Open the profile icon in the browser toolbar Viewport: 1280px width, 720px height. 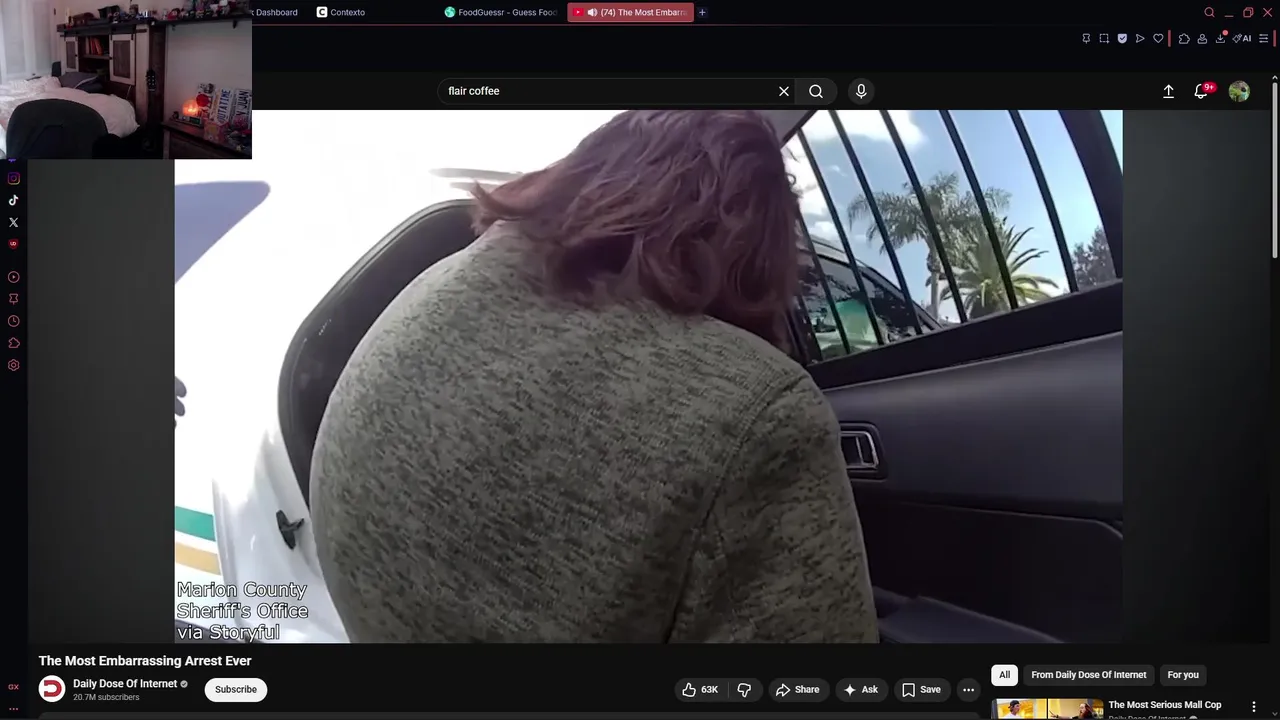point(1202,39)
